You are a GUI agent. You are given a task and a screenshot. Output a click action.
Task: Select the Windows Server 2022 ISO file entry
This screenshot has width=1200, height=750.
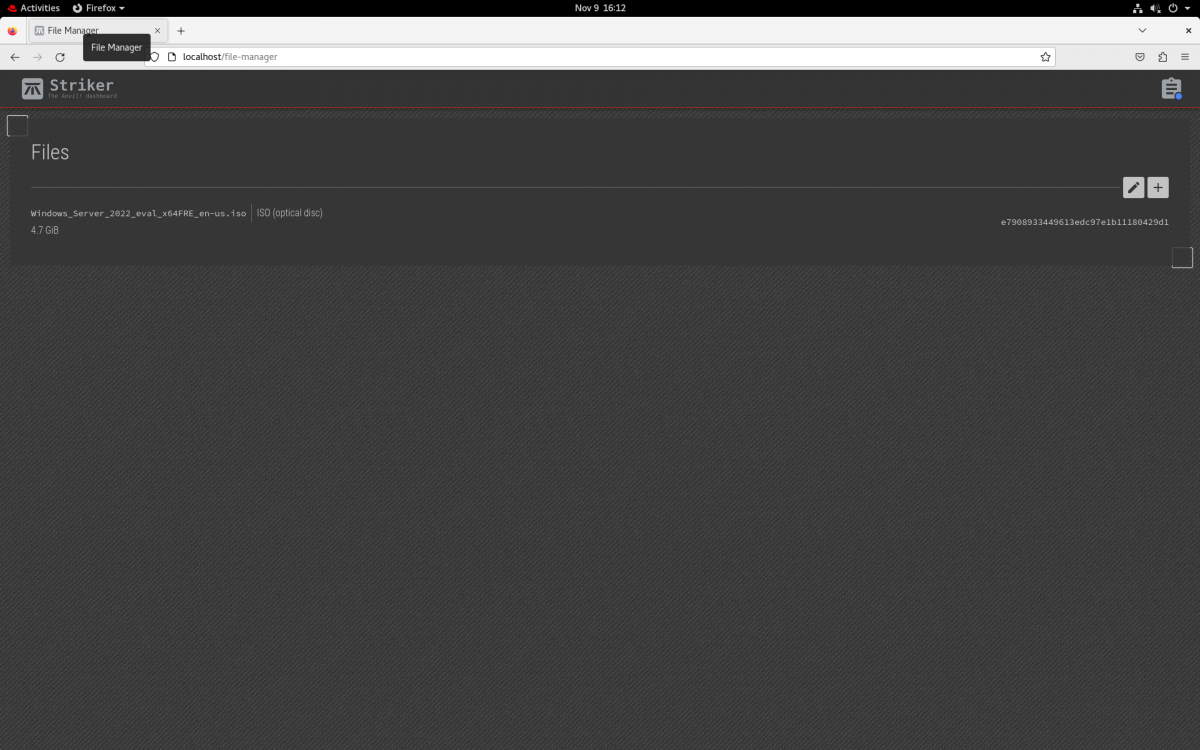[x=138, y=213]
